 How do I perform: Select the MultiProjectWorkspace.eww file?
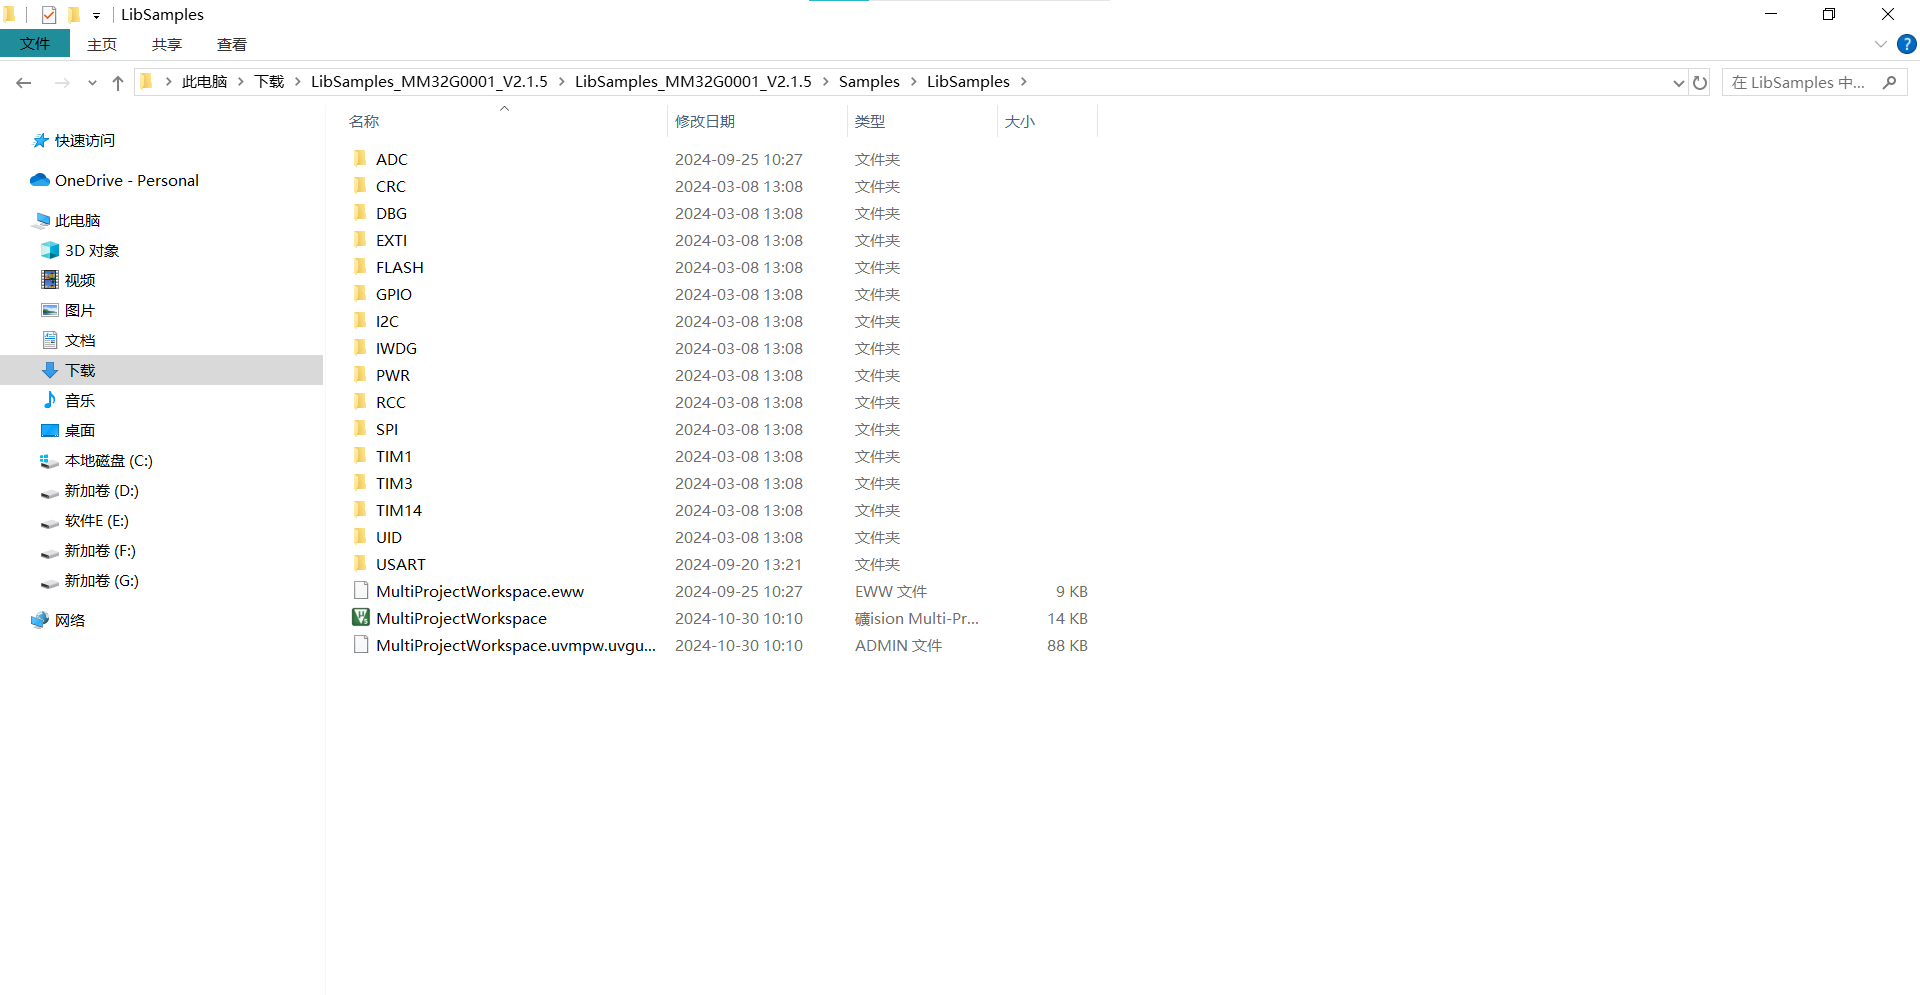479,592
